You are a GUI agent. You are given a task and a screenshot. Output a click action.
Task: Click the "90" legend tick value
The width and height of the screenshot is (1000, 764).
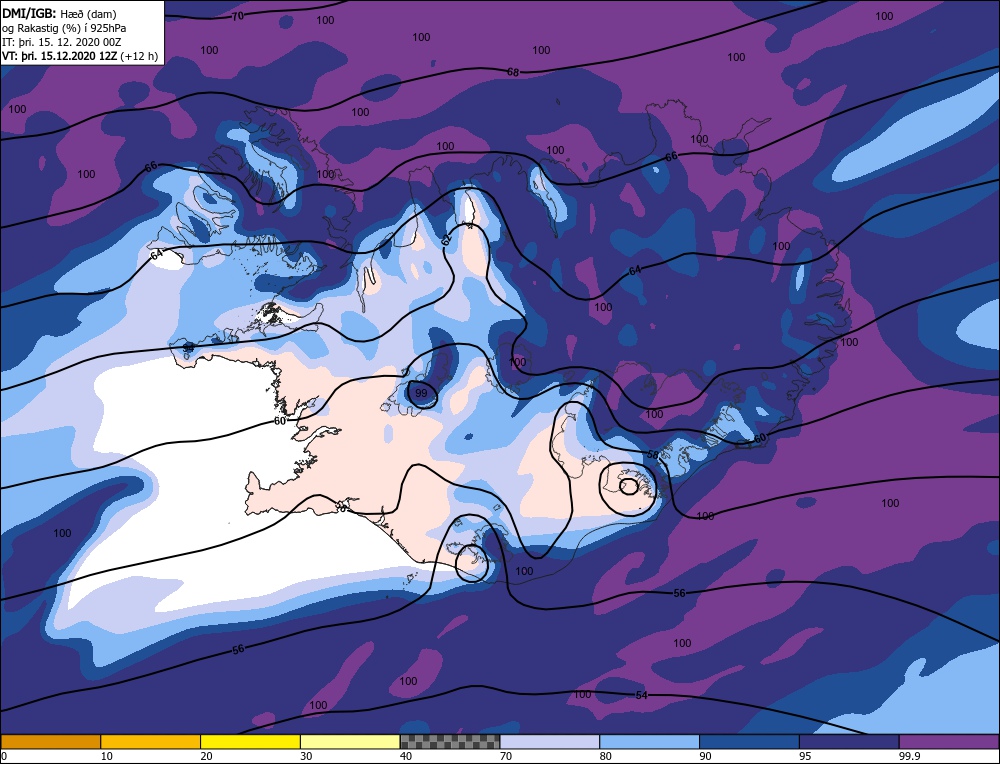pyautogui.click(x=705, y=756)
